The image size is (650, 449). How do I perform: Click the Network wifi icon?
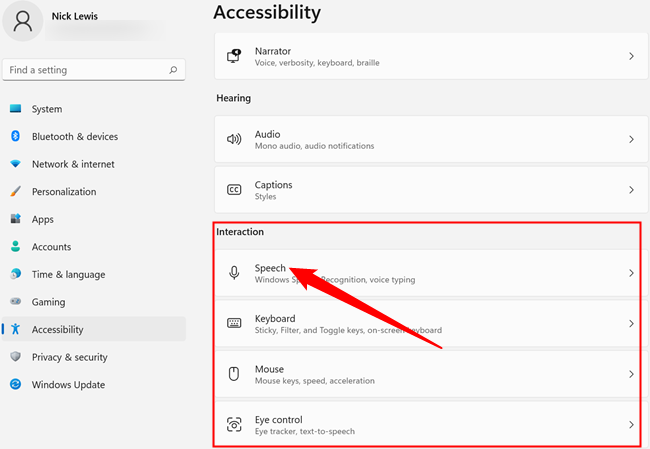pos(15,164)
